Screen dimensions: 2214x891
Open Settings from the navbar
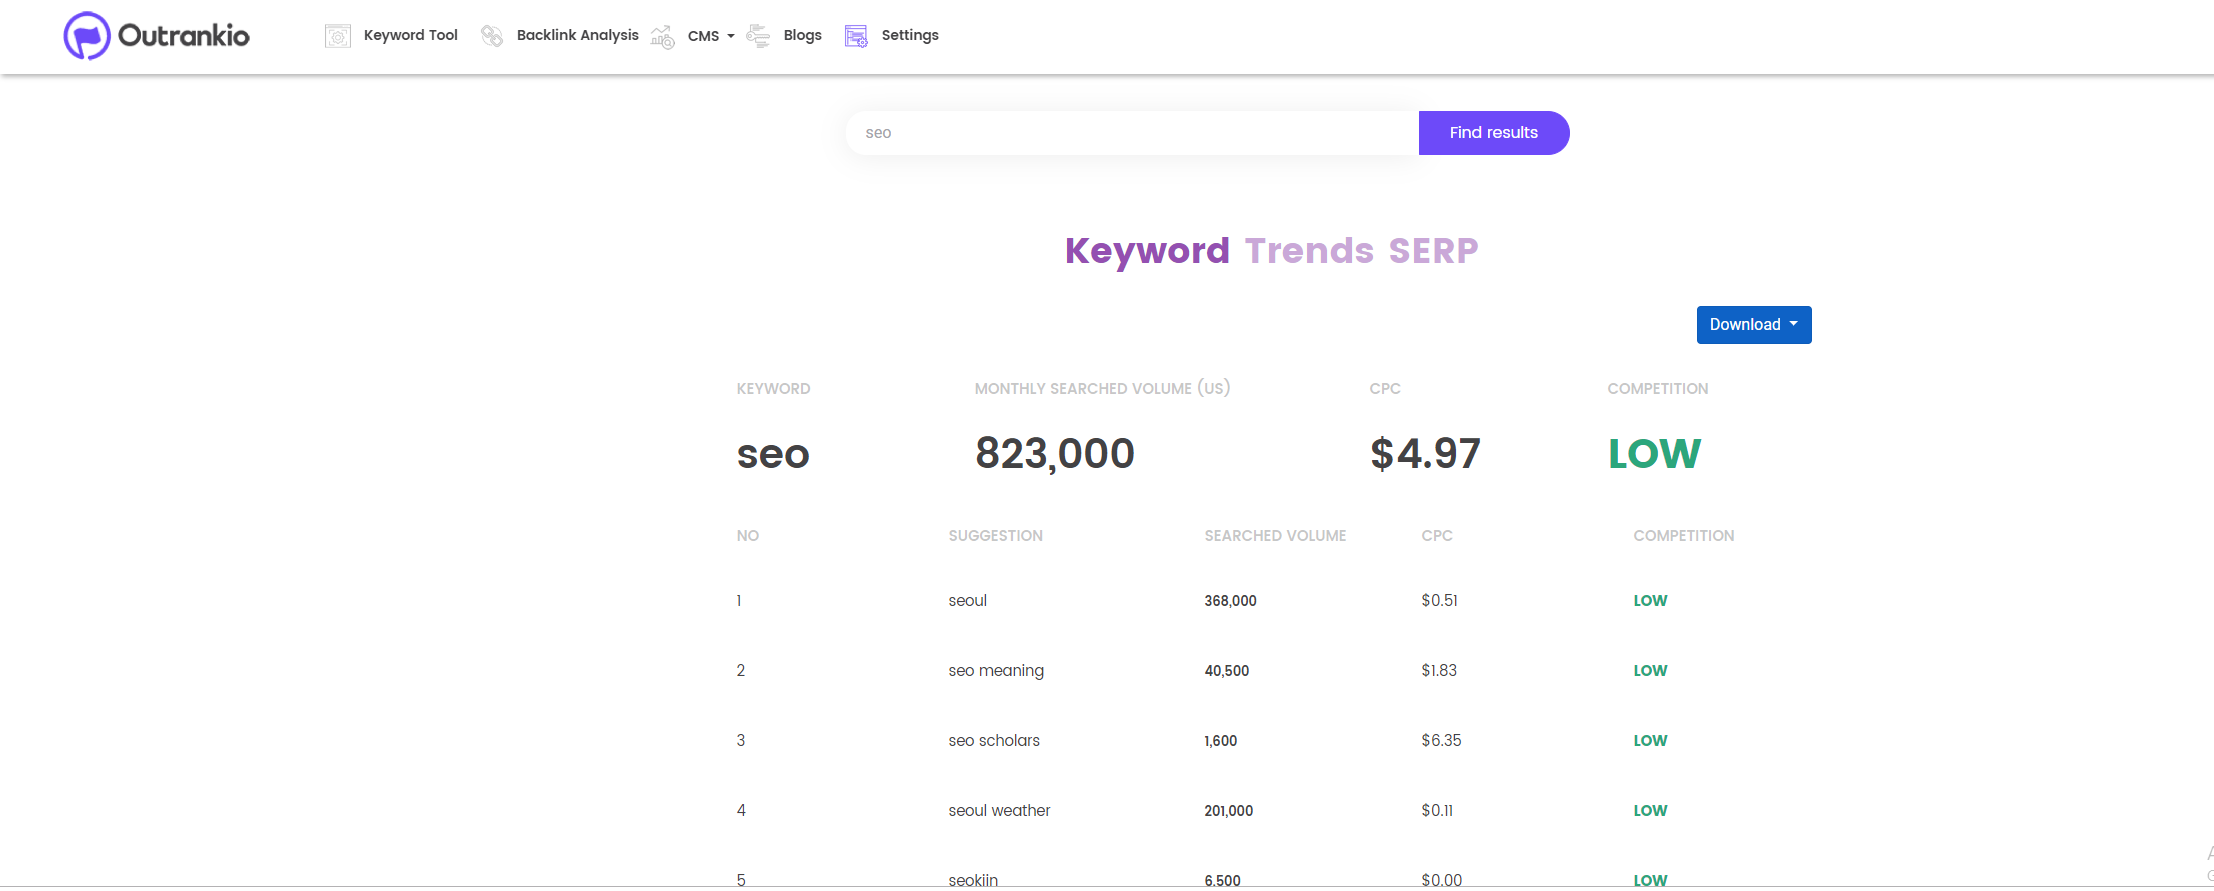[910, 35]
